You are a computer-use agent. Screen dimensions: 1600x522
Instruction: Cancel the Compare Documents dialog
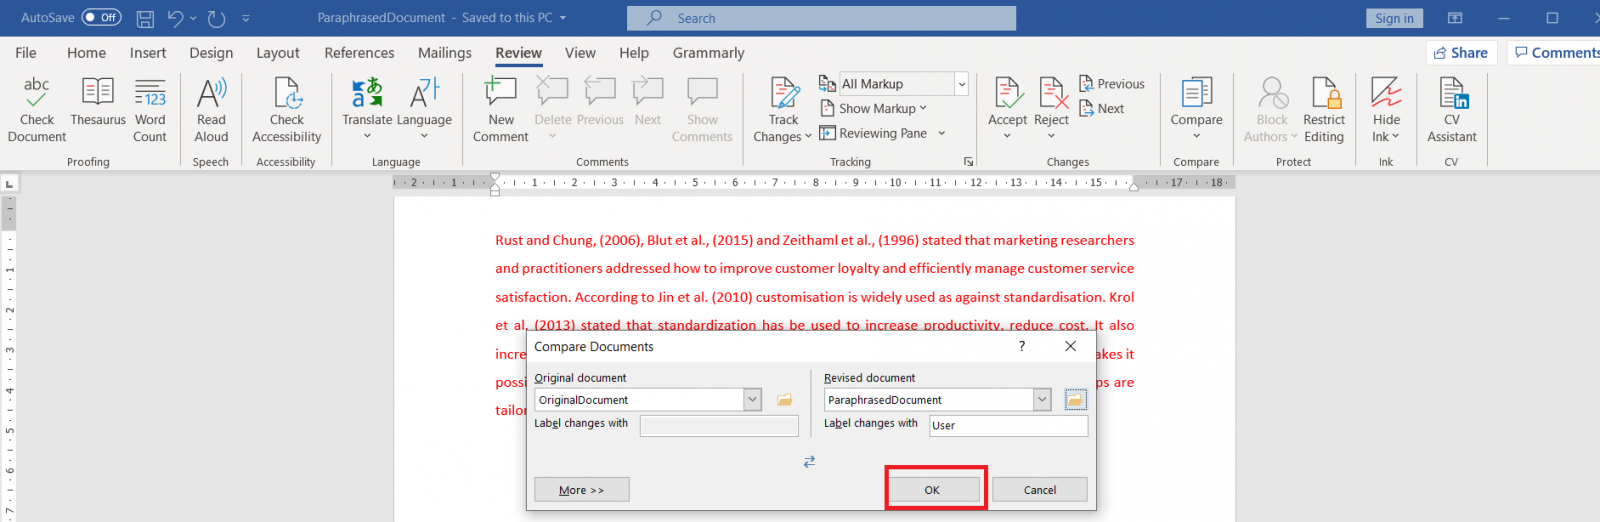pos(1040,490)
